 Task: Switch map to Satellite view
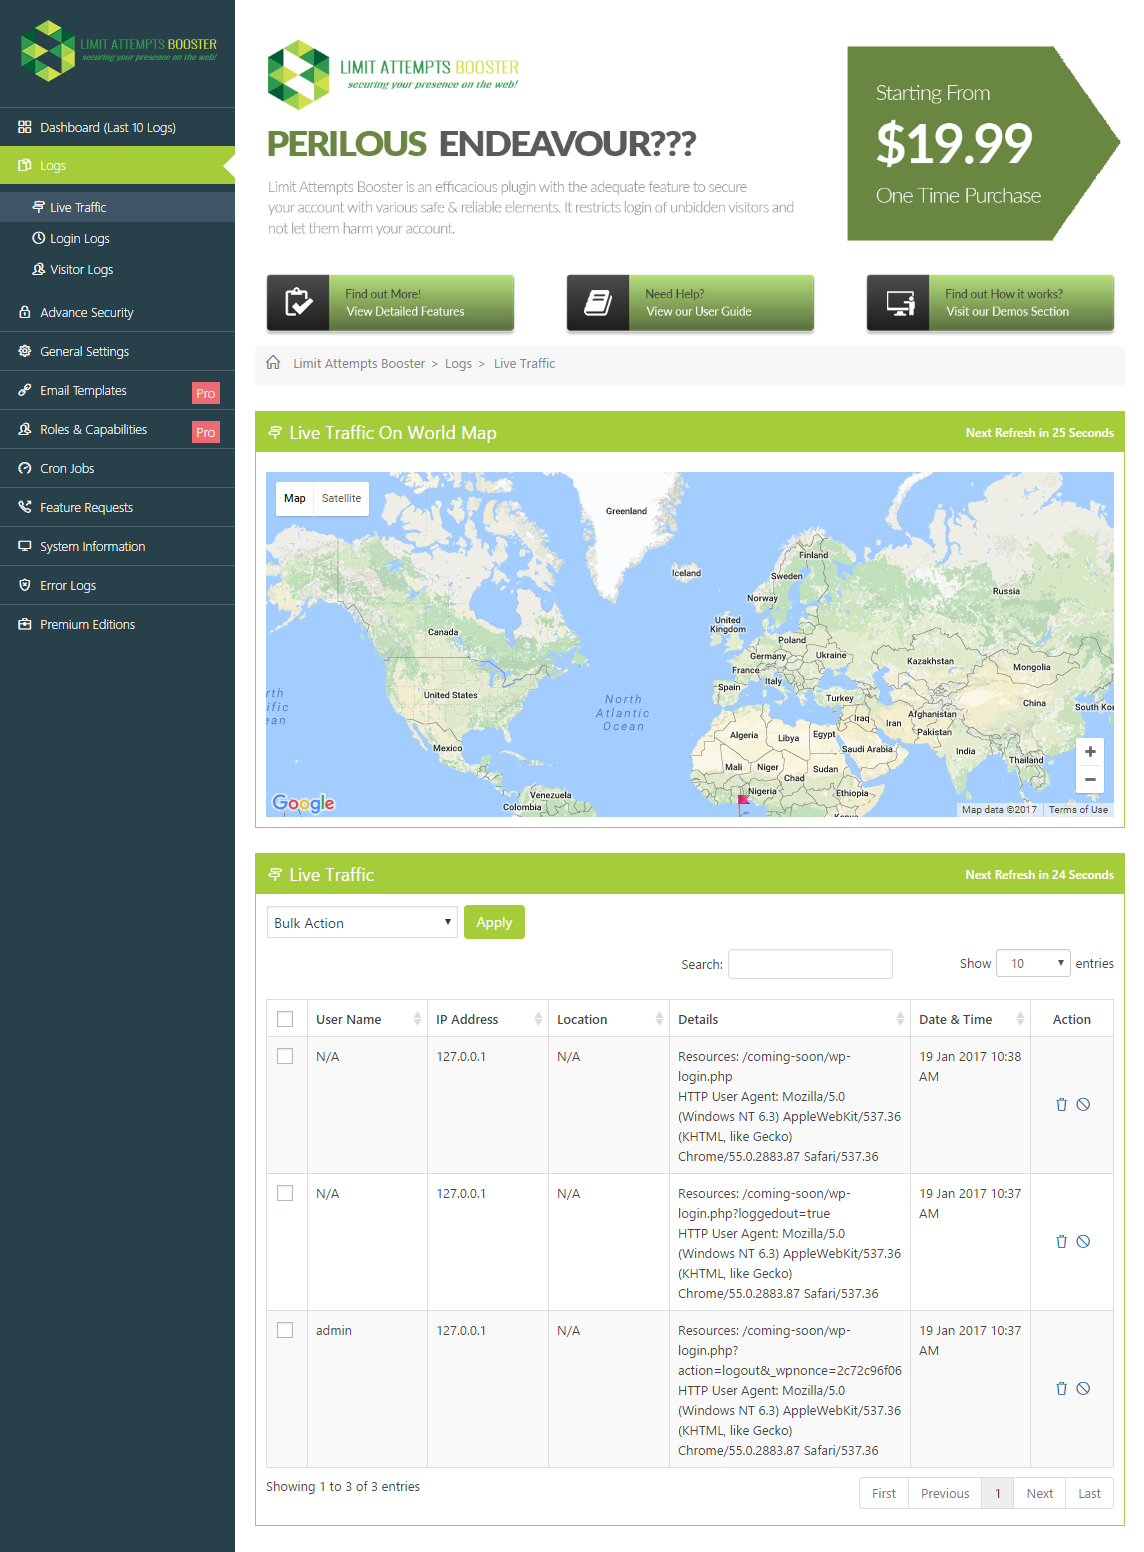click(341, 498)
